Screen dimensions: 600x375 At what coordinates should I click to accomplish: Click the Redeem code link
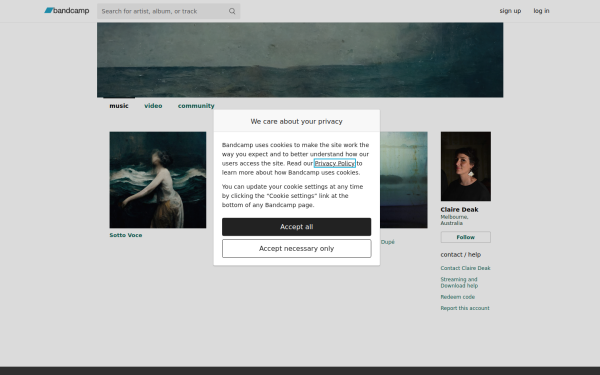458,297
